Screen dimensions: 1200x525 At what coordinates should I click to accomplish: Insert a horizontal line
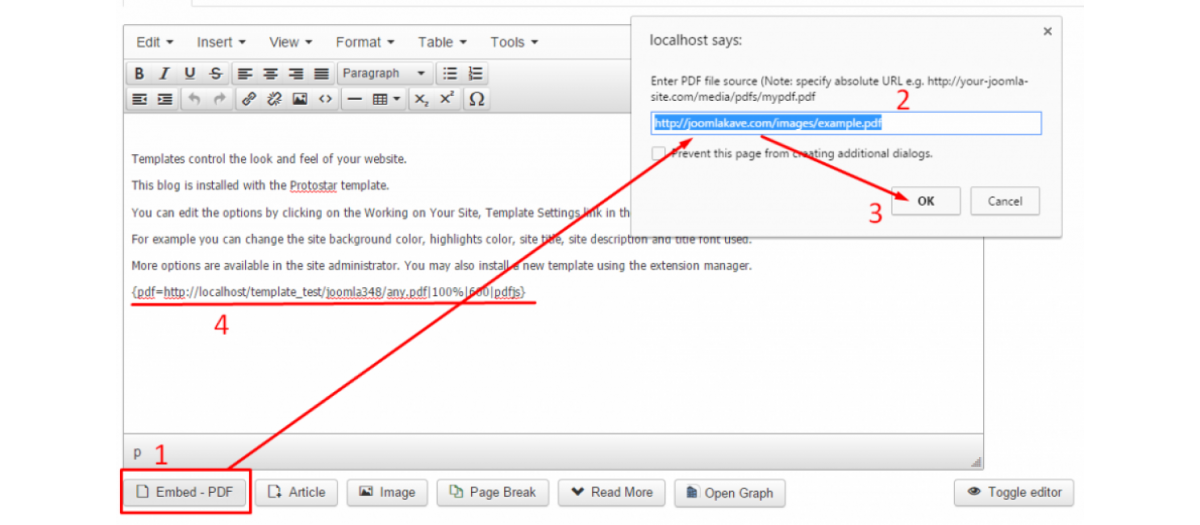tap(355, 99)
